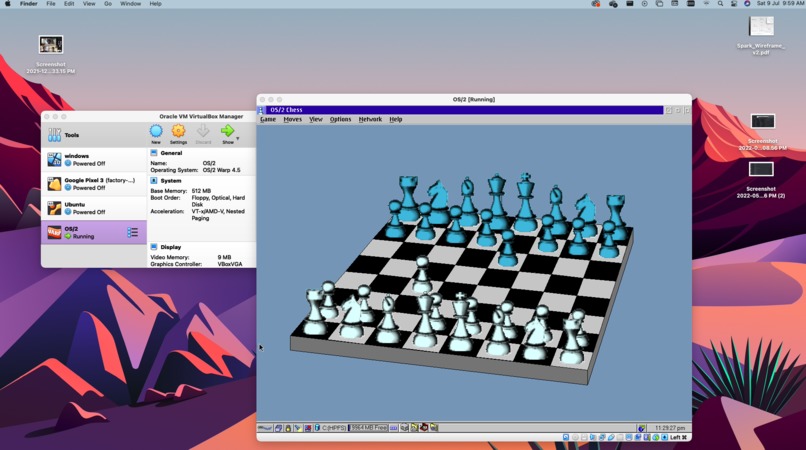This screenshot has height=450, width=806.
Task: Select the windows virtual machine
Action: pos(94,159)
